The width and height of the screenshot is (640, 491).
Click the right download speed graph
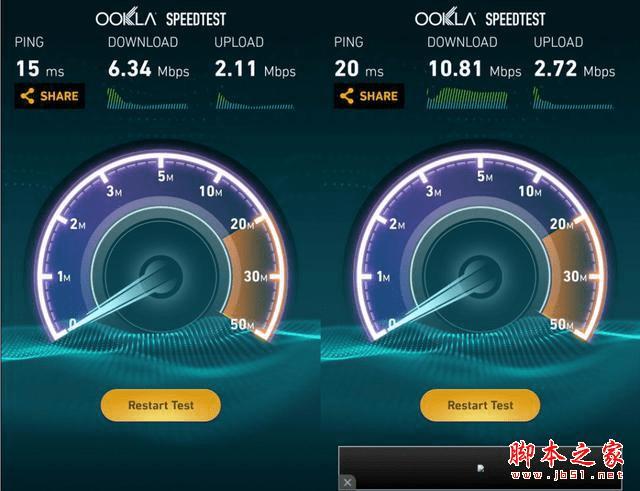pyautogui.click(x=467, y=99)
